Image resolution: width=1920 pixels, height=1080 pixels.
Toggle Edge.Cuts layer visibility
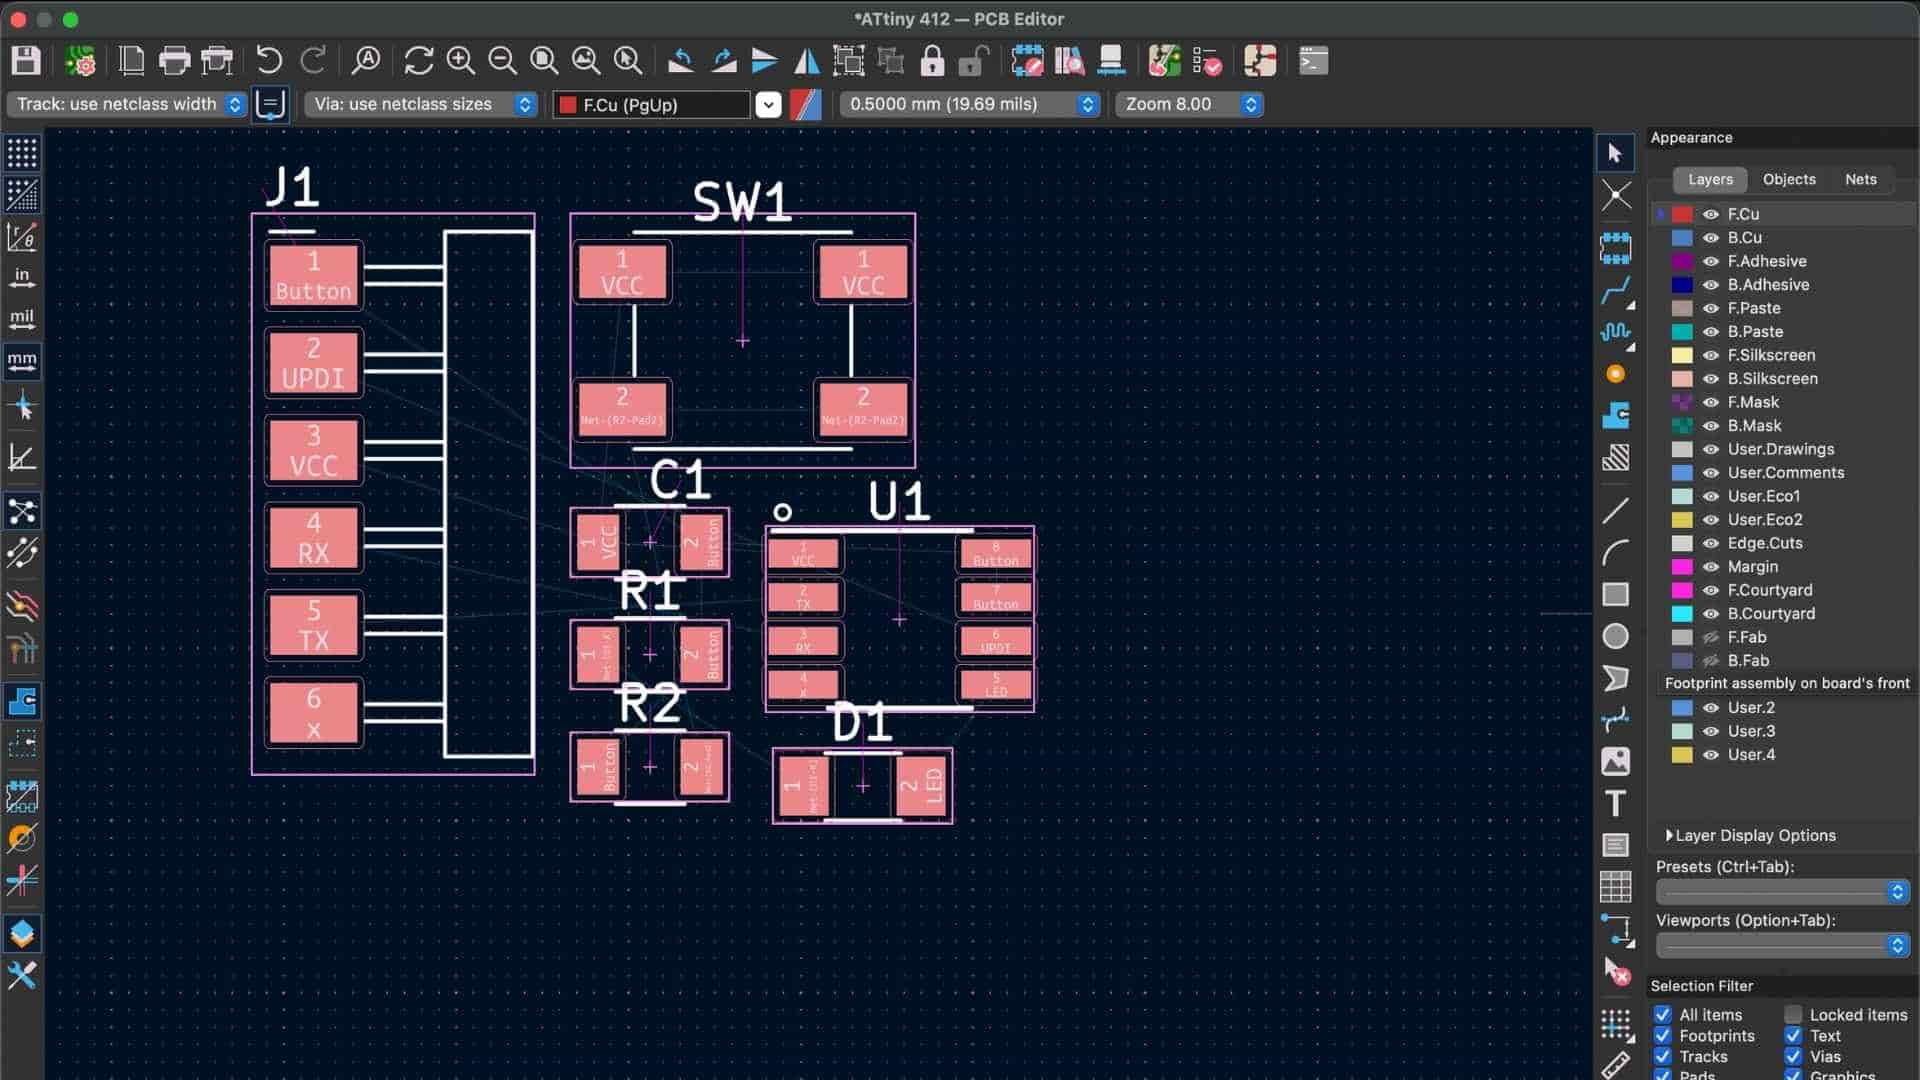coord(1711,543)
